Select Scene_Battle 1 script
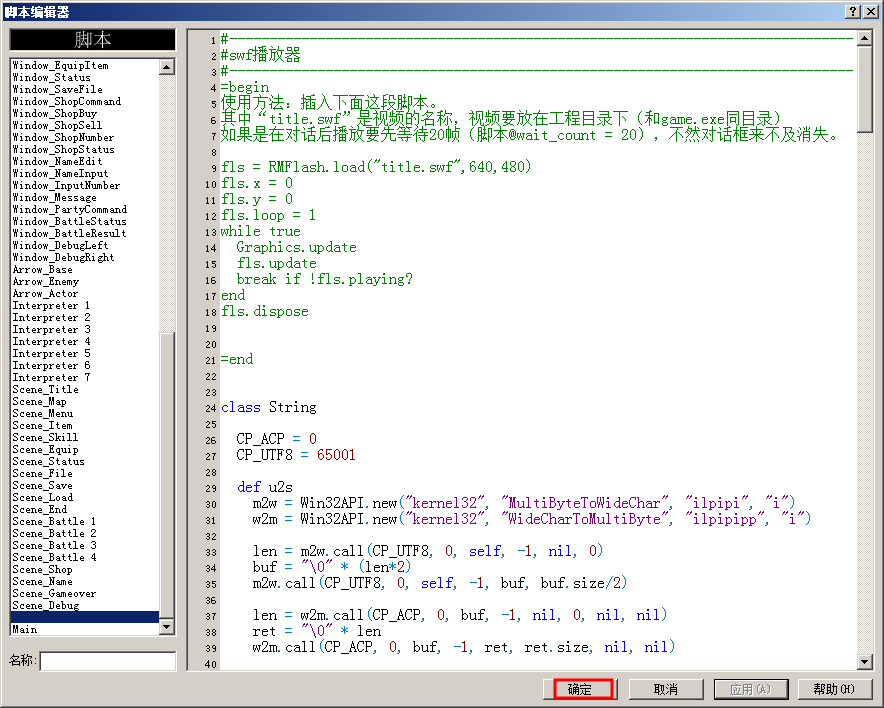The width and height of the screenshot is (884, 708). 54,521
